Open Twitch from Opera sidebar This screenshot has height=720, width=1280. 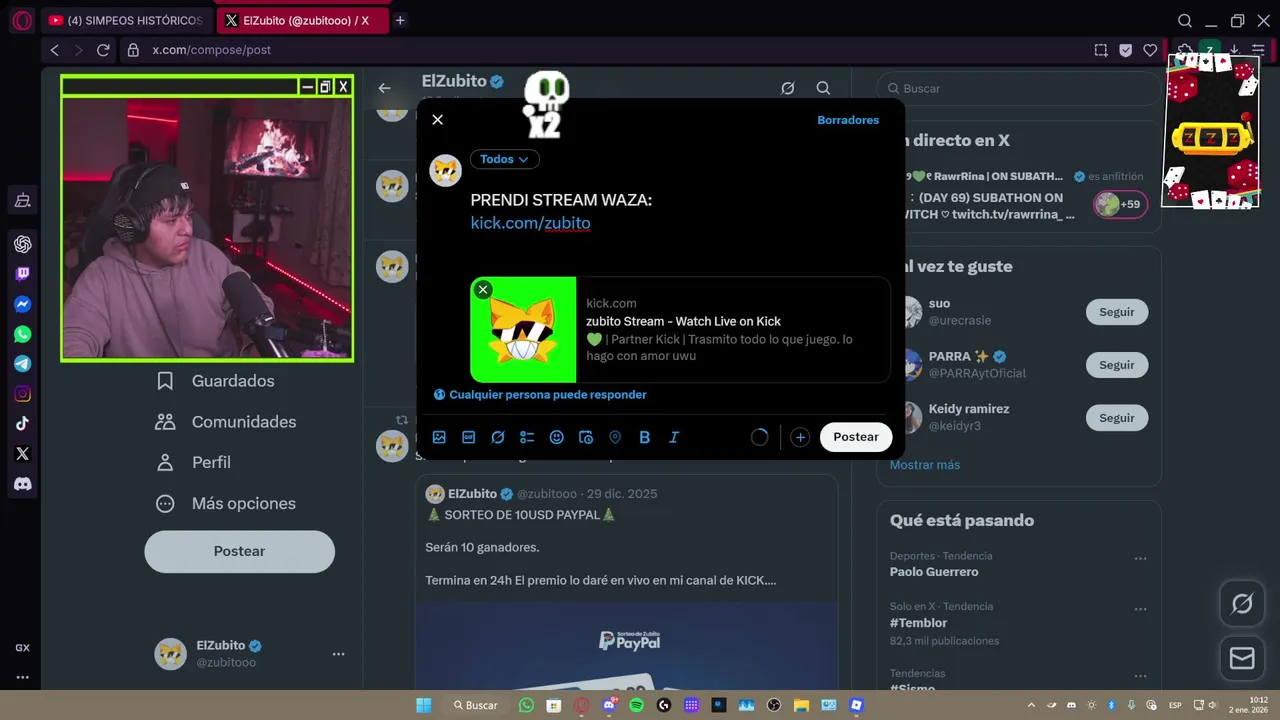tap(22, 274)
